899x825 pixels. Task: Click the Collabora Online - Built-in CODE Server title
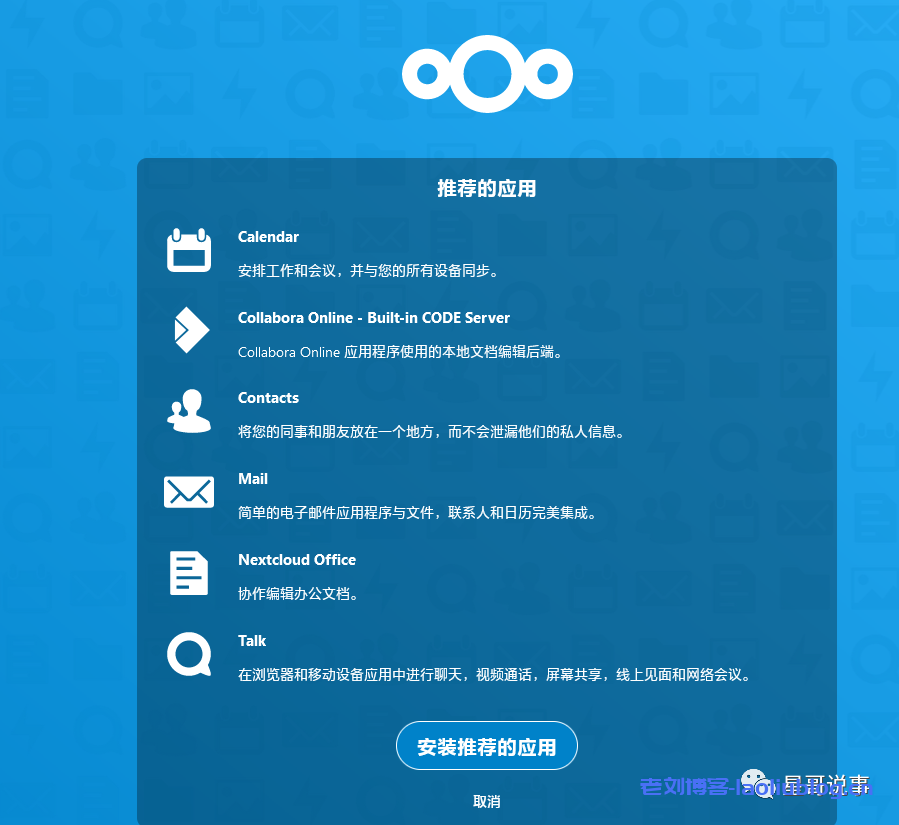[373, 318]
